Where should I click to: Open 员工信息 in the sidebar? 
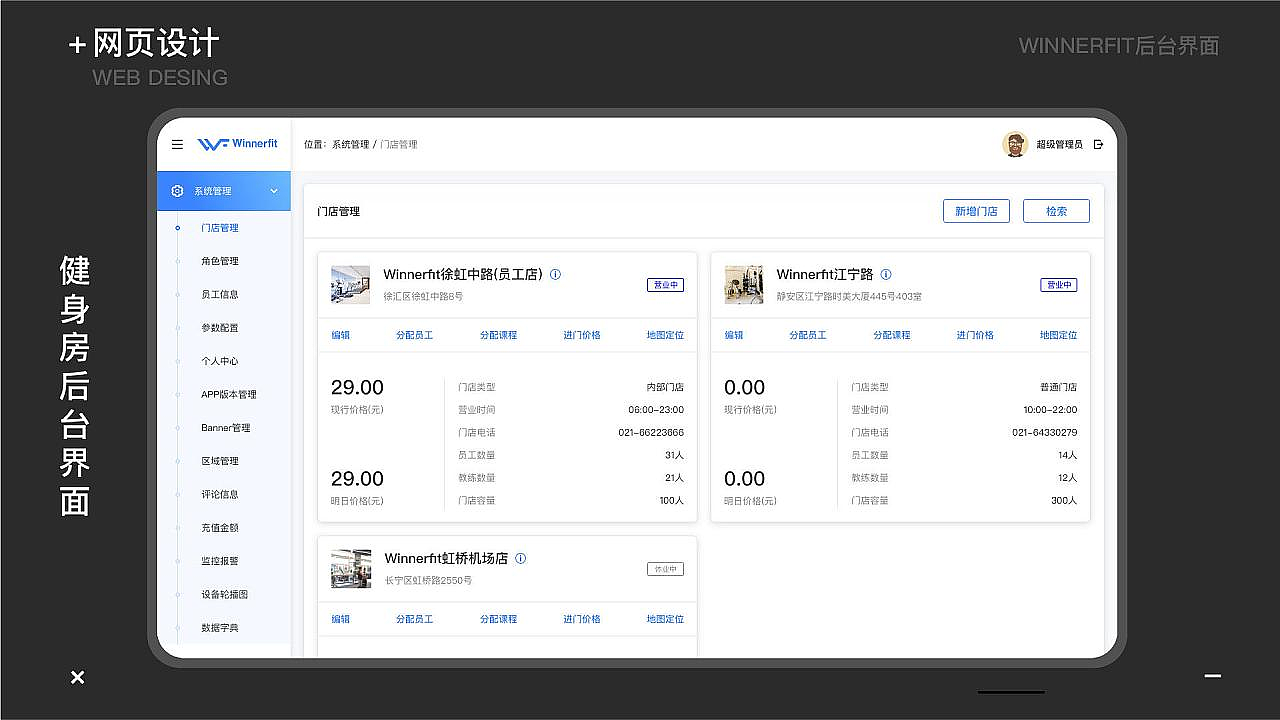[220, 294]
